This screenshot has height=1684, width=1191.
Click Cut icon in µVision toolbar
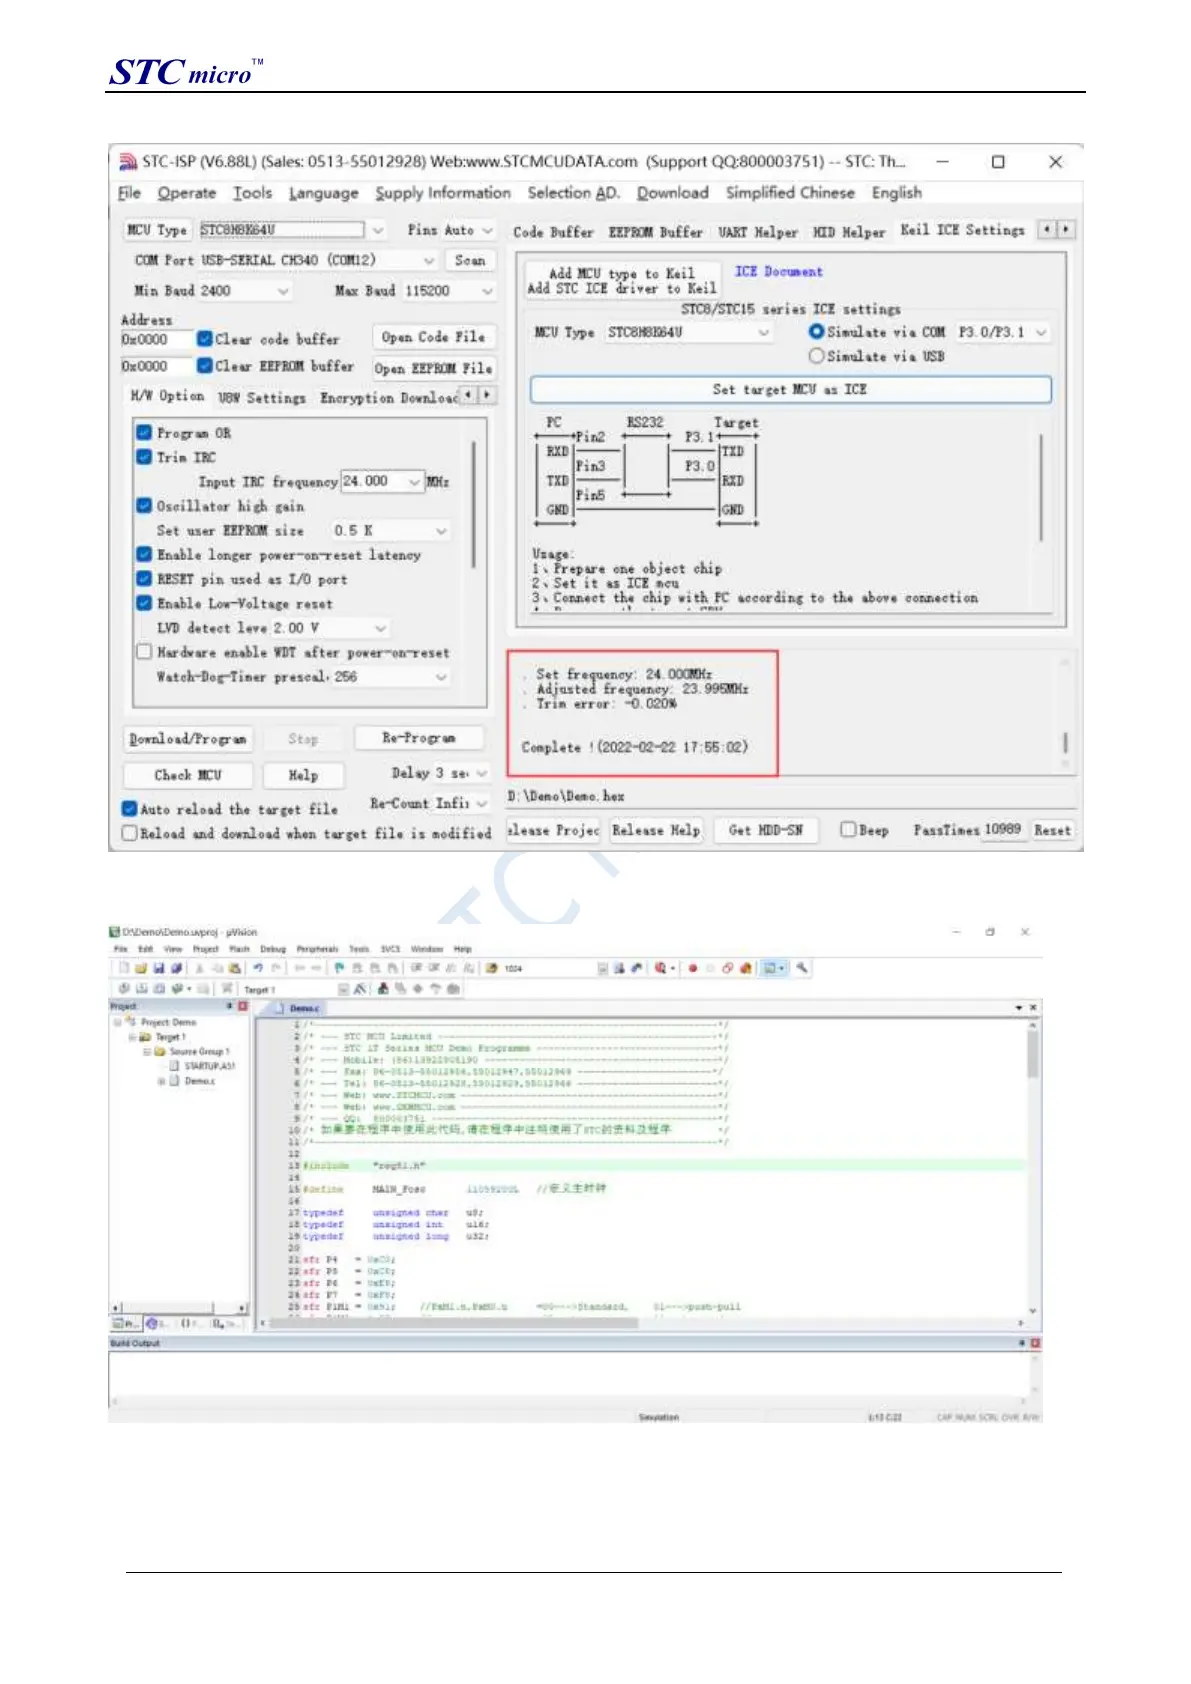199,968
